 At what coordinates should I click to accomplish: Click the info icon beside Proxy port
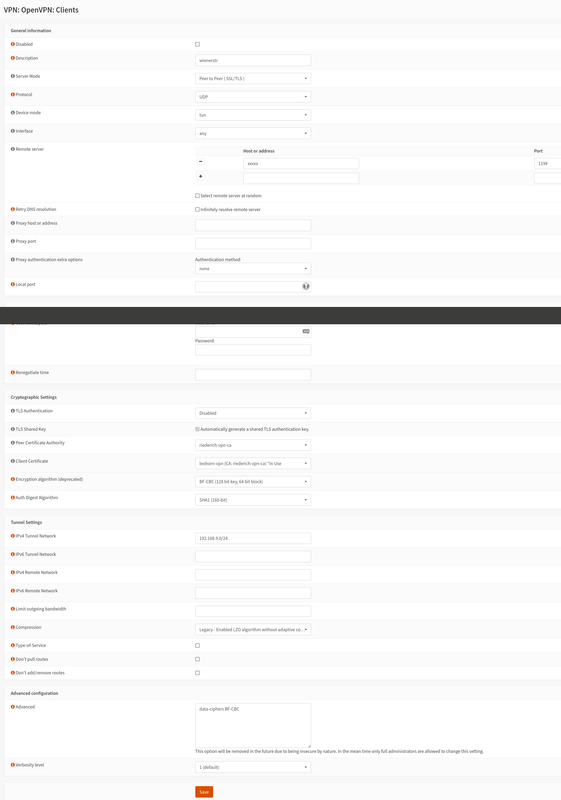click(x=13, y=241)
